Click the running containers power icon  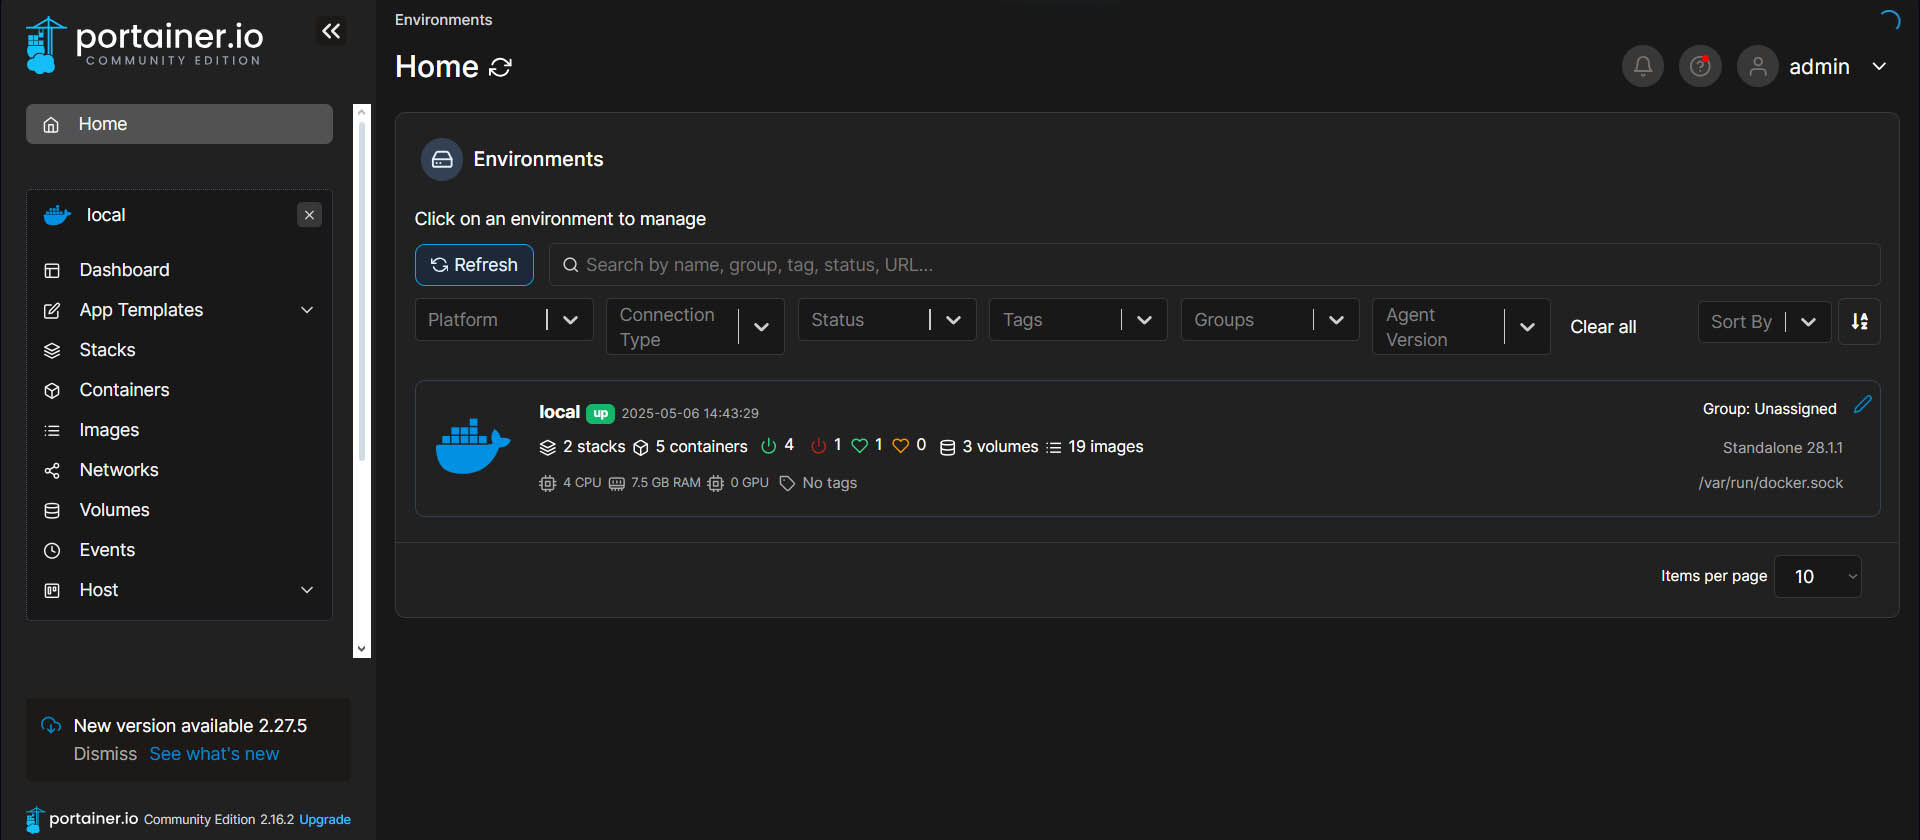769,446
